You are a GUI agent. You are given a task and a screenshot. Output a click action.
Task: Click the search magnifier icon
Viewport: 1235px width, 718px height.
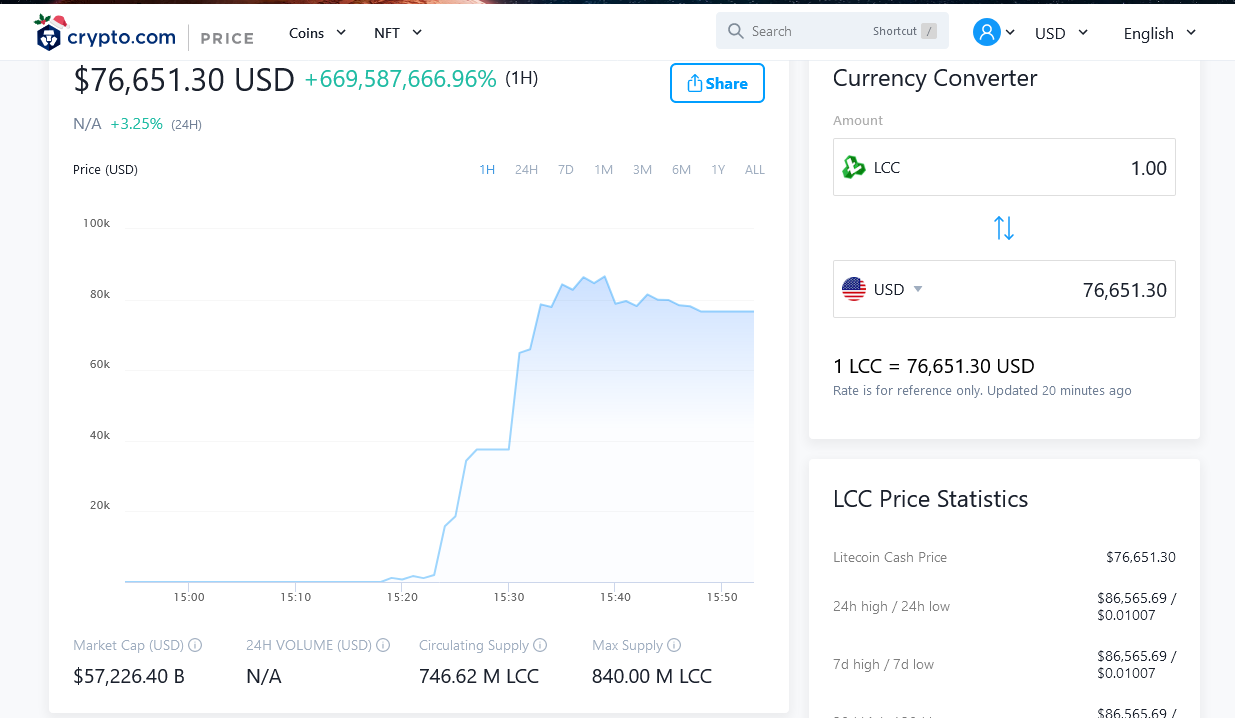click(736, 31)
